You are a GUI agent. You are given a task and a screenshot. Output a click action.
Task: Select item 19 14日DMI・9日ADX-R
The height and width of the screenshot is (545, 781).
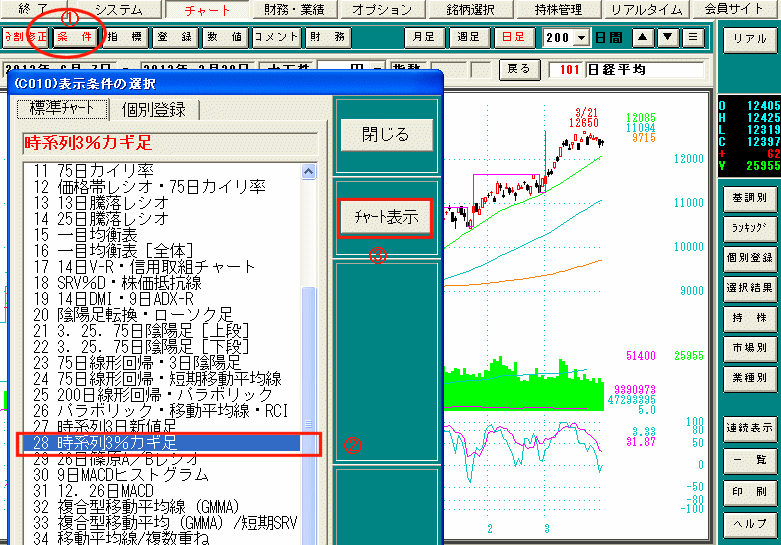pos(162,299)
